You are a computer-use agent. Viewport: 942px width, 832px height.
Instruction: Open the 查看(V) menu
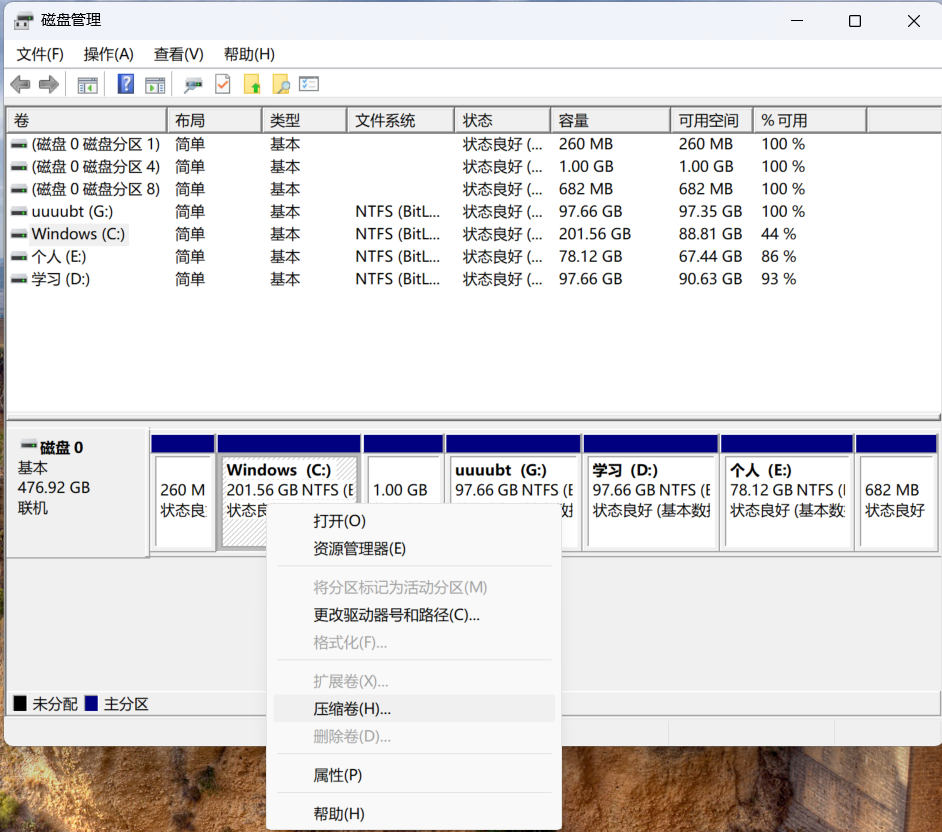[x=178, y=55]
